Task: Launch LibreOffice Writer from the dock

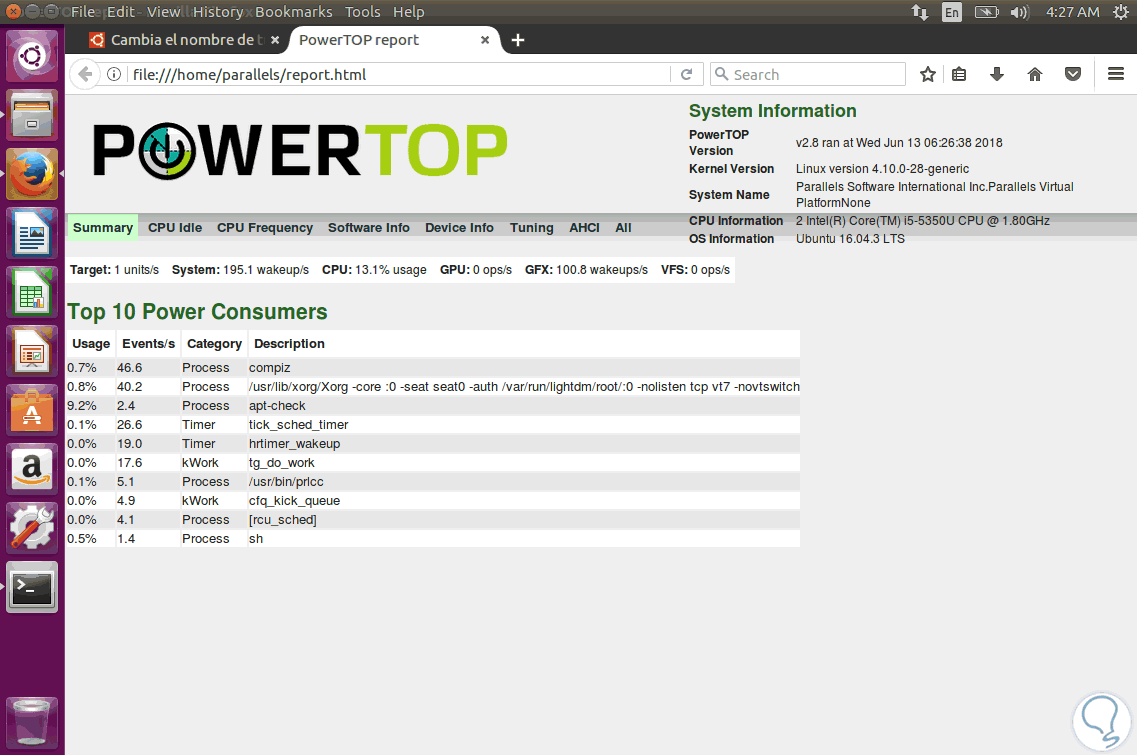Action: (x=32, y=233)
